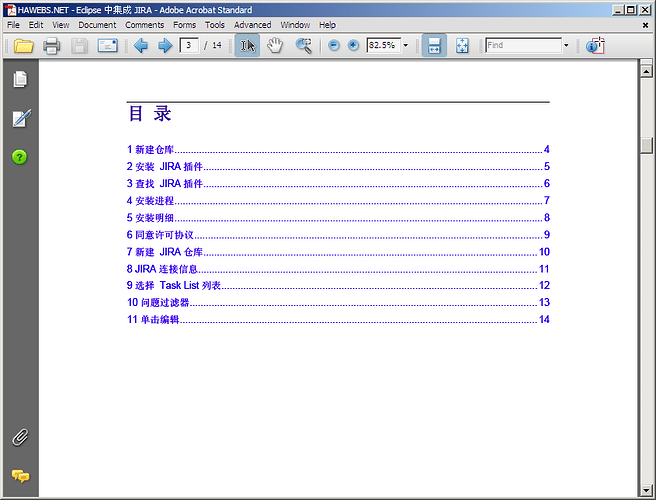Go to next page with right arrow
The width and height of the screenshot is (656, 500).
pyautogui.click(x=164, y=46)
